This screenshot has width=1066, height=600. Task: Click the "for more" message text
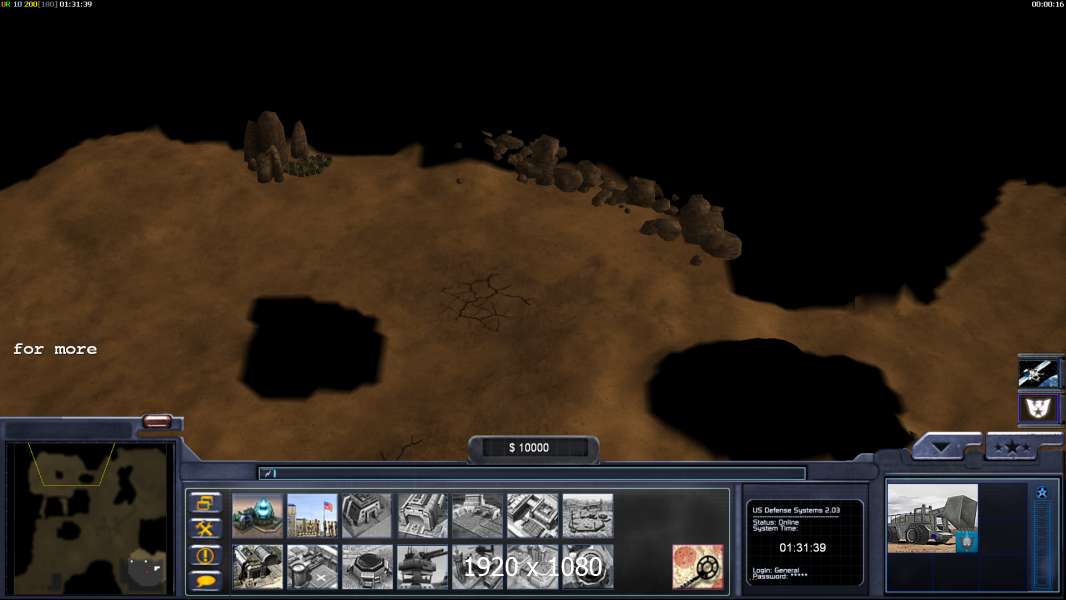coord(55,349)
